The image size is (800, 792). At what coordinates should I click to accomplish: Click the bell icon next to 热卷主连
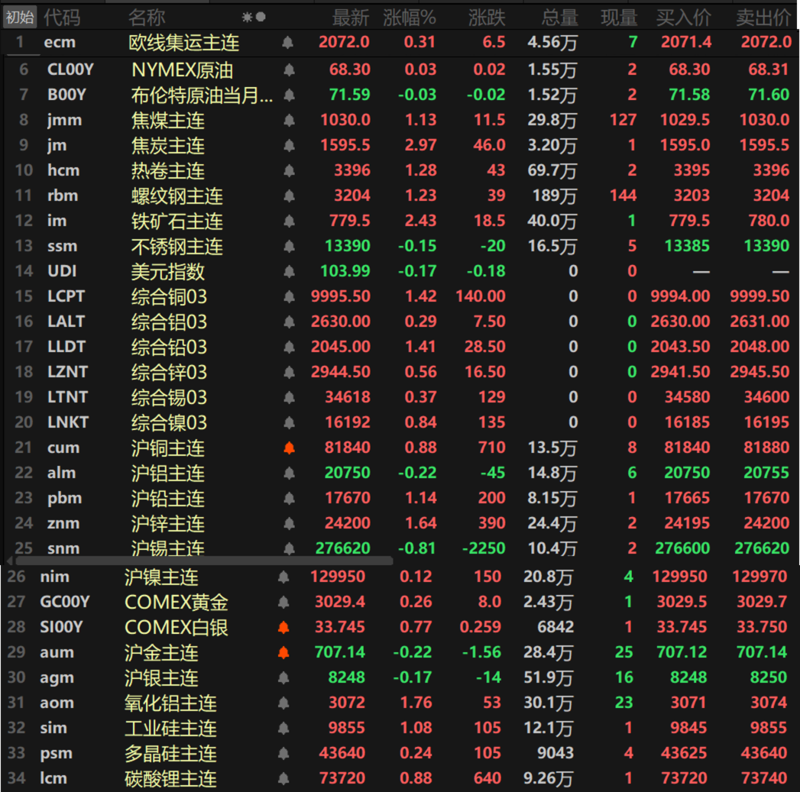pos(289,170)
